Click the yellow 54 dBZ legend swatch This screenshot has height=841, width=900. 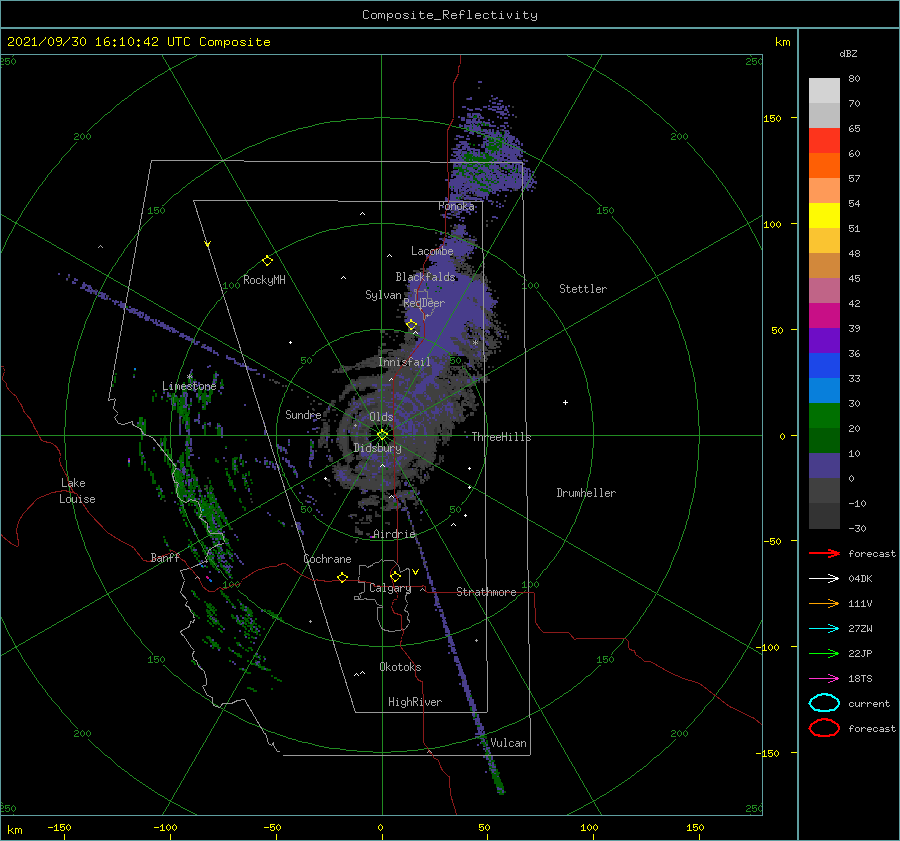coord(824,215)
